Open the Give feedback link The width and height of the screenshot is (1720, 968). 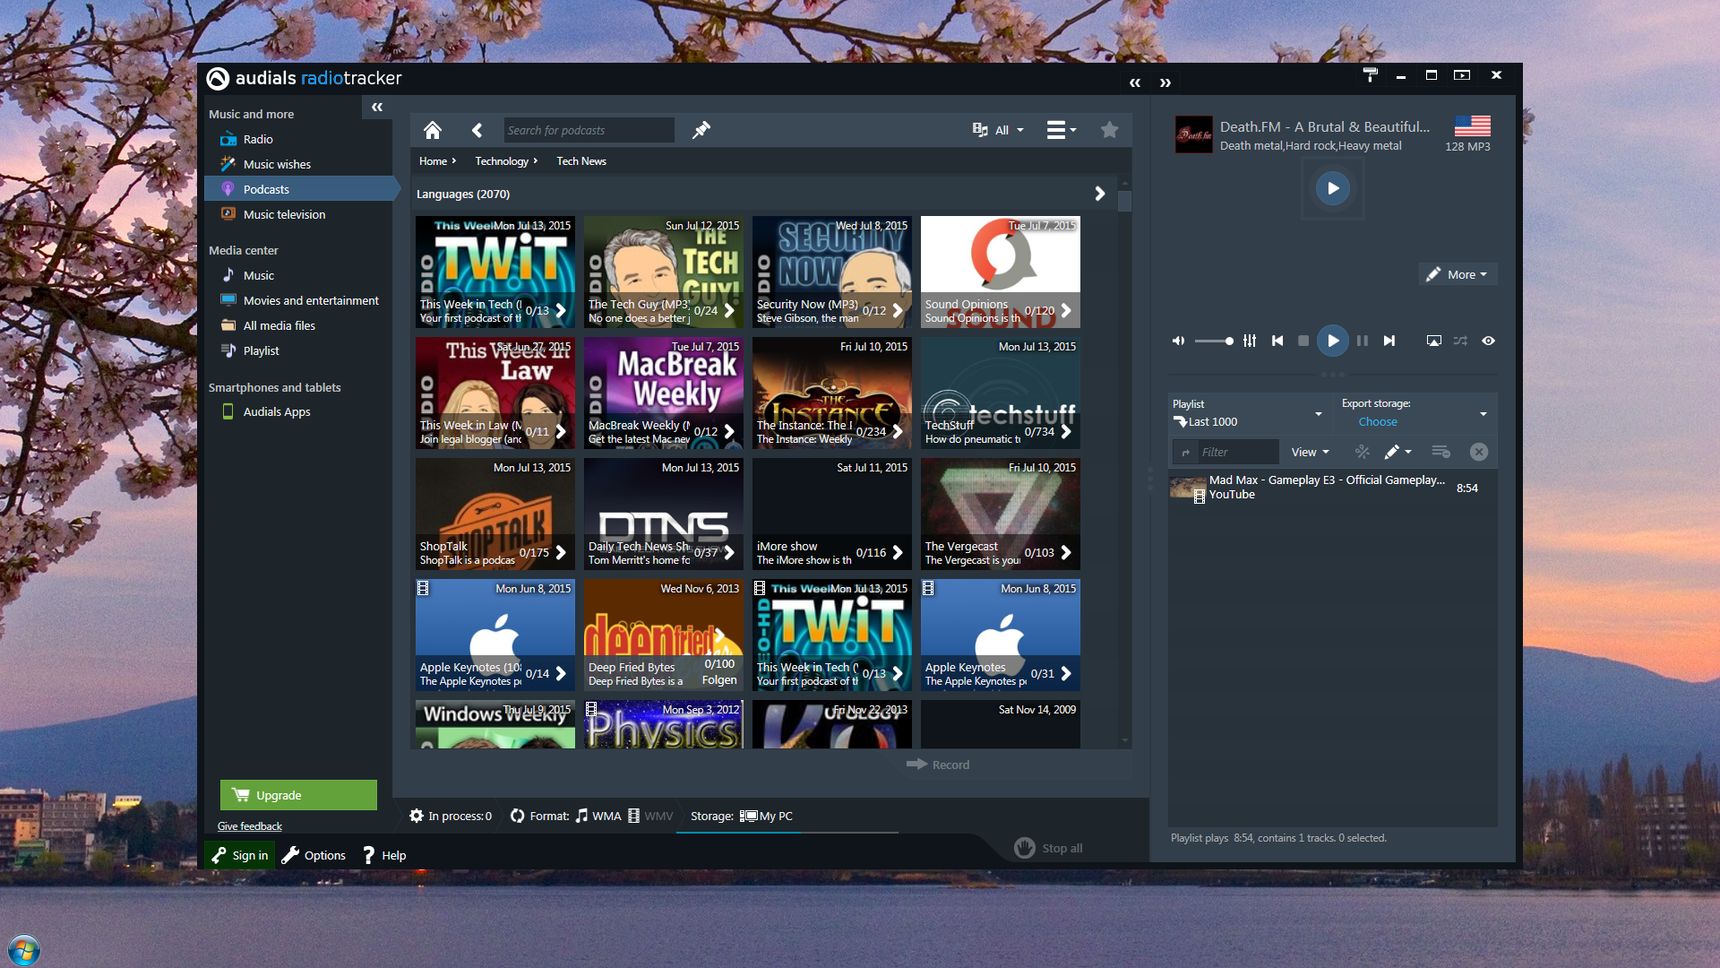point(249,826)
